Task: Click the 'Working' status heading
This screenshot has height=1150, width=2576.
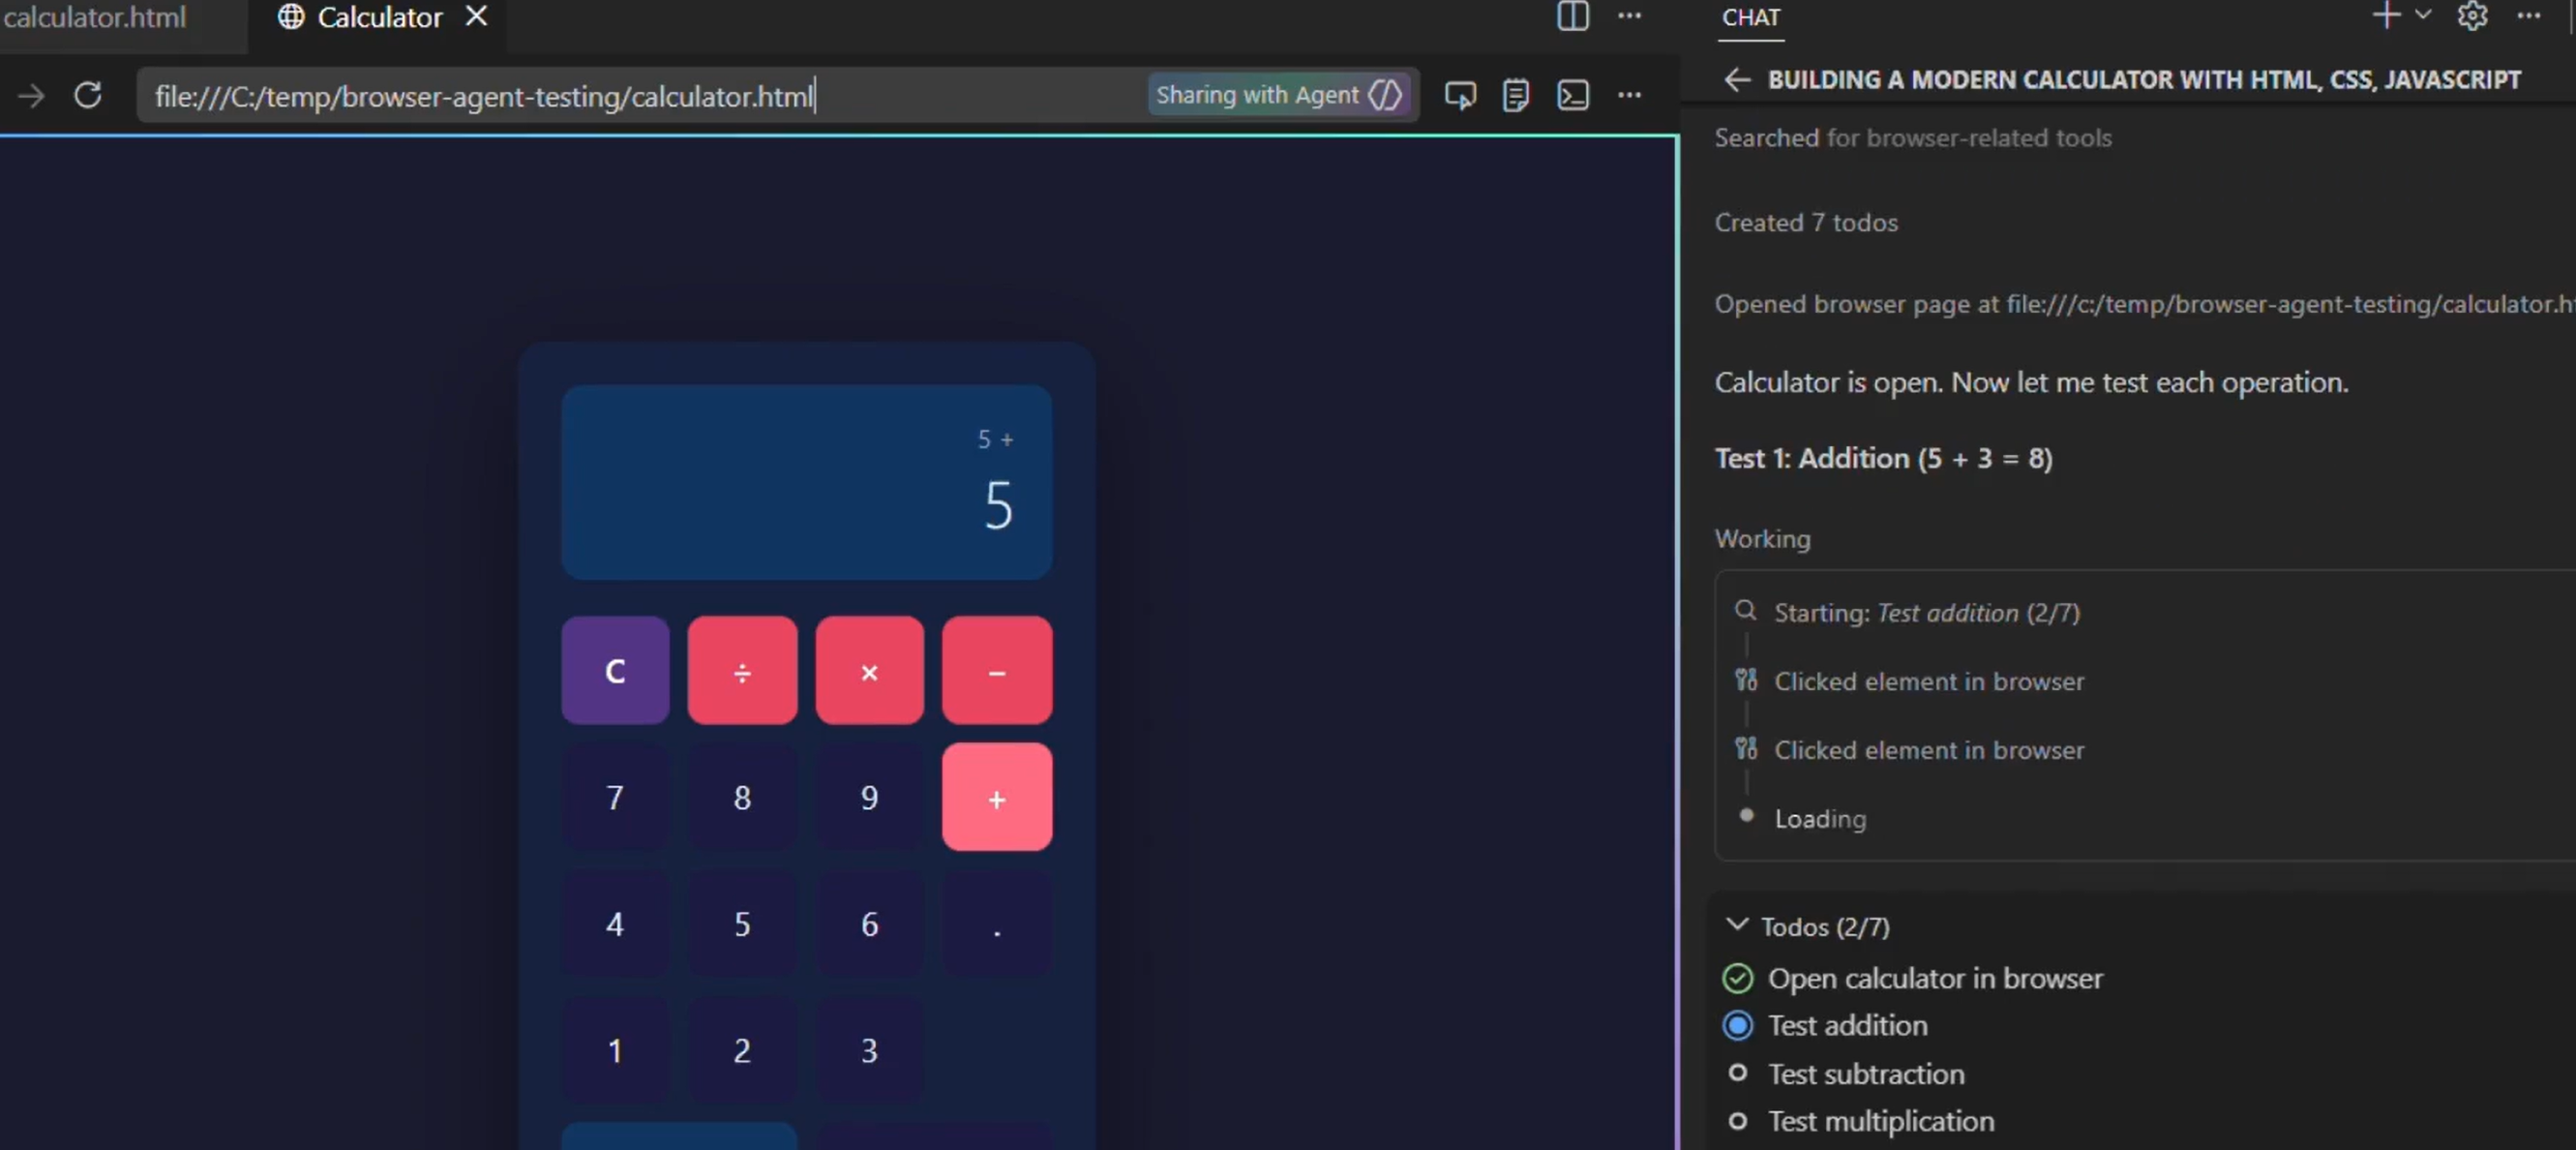Action: (1762, 539)
